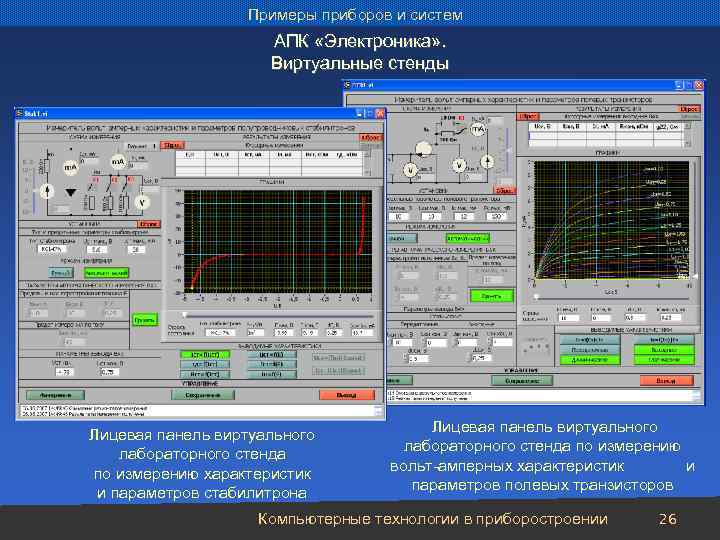Image resolution: width=720 pixels, height=540 pixels.
Task: Click the Сохранение button in transistor window
Action: (x=522, y=381)
